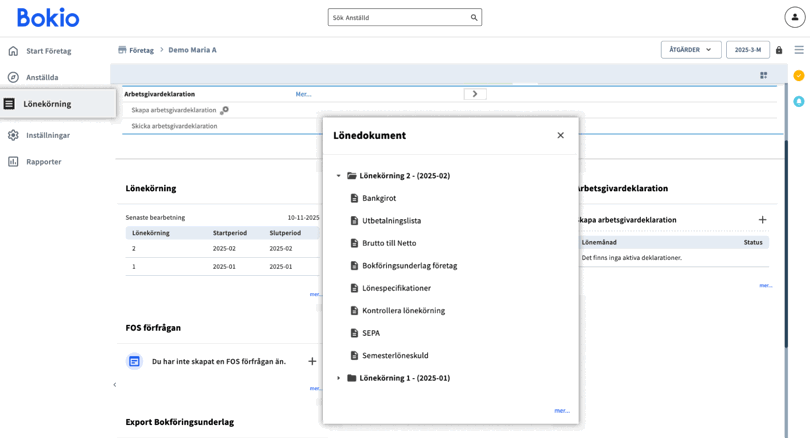Add a new arbetsgivardeklaration with the plus icon
Screen dimensions: 810x438
click(762, 220)
